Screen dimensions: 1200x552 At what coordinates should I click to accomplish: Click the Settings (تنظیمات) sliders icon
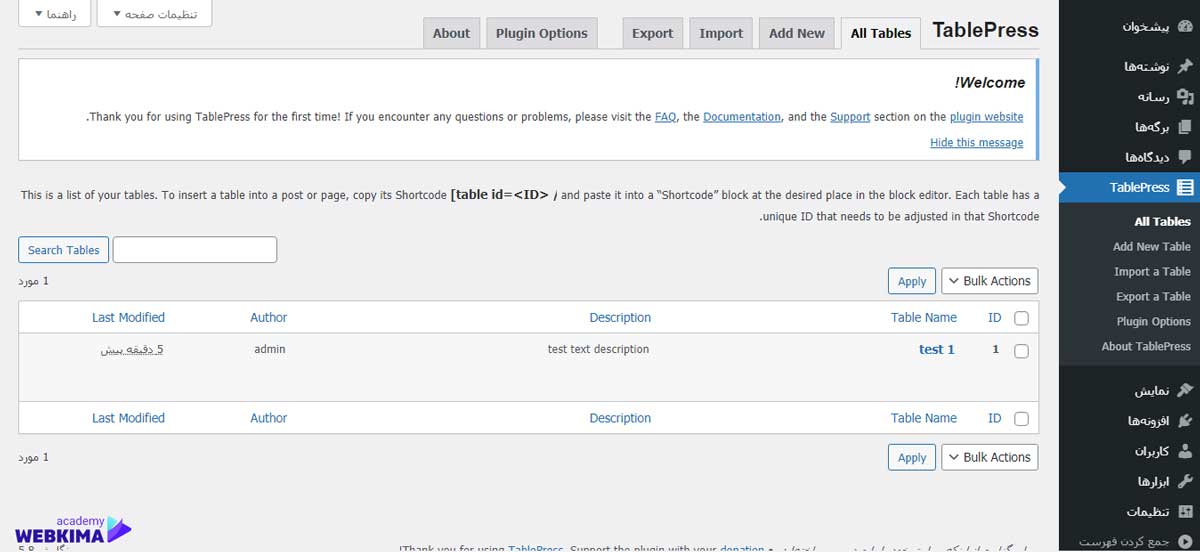(1185, 511)
